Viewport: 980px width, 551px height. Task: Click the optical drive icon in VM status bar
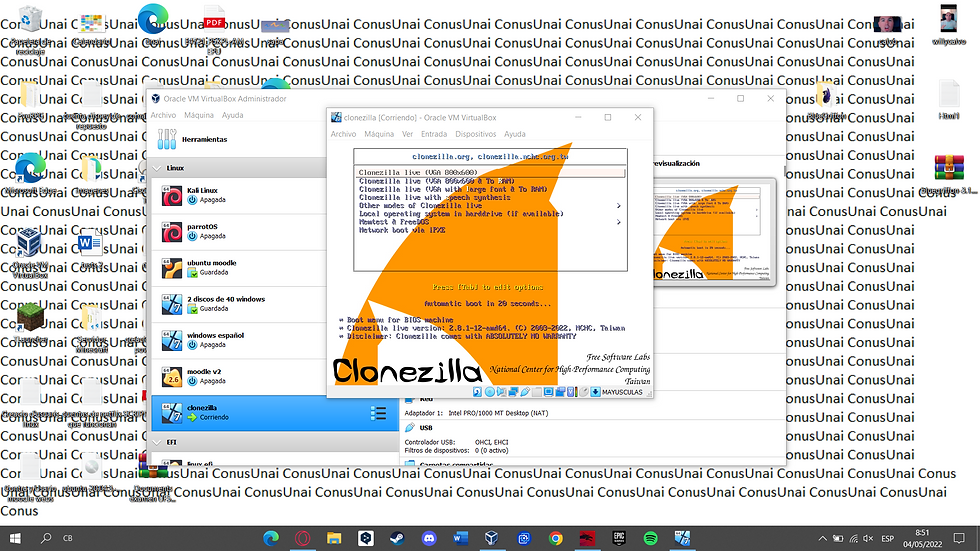coord(489,392)
